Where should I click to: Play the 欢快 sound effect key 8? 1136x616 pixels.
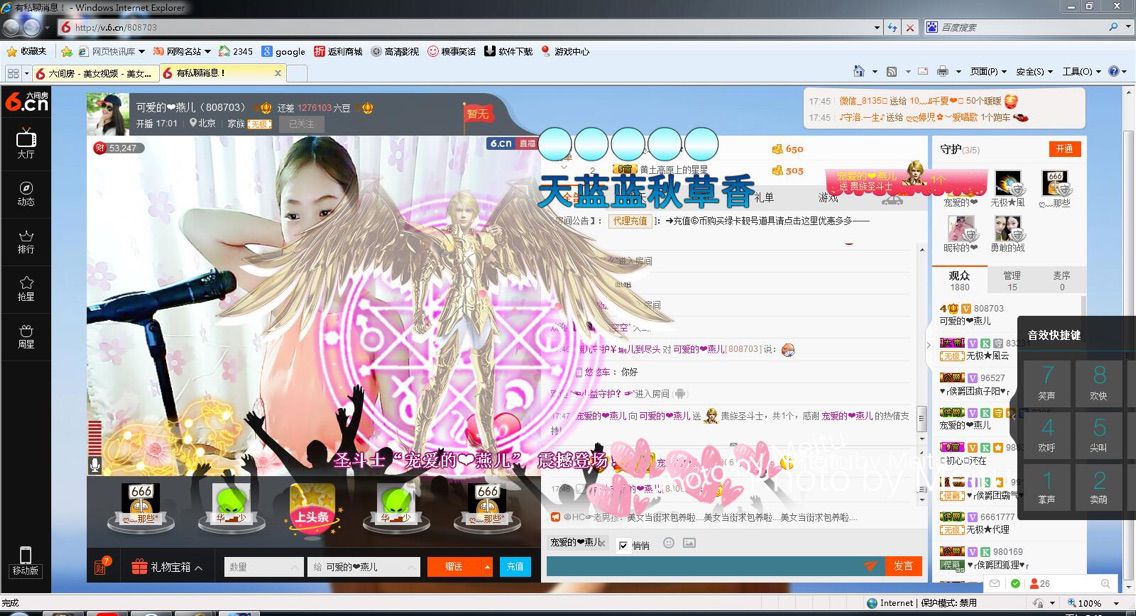(1099, 383)
